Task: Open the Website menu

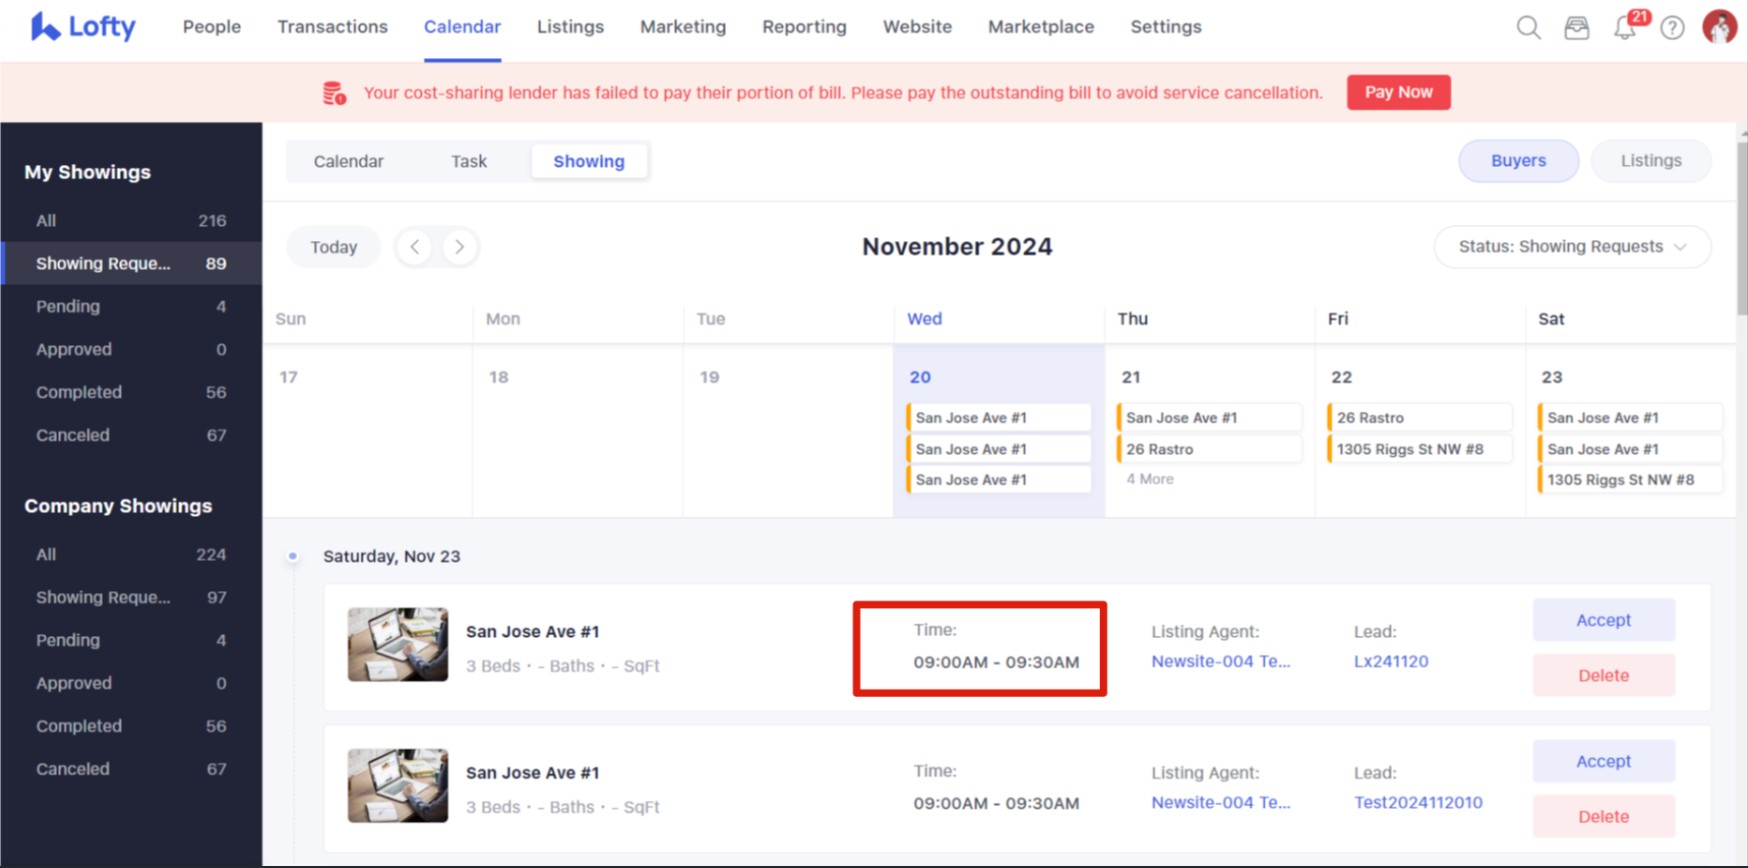Action: pyautogui.click(x=917, y=27)
